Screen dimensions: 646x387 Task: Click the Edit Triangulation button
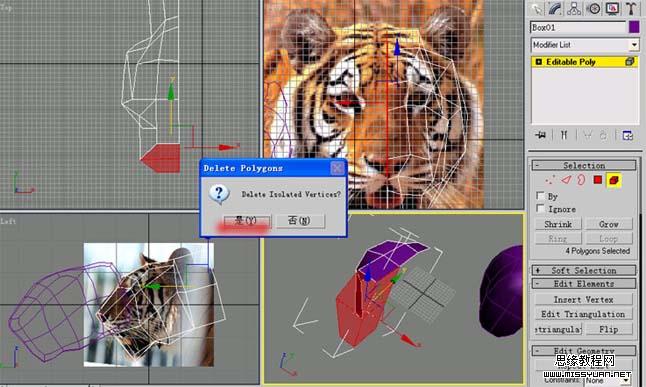(584, 314)
